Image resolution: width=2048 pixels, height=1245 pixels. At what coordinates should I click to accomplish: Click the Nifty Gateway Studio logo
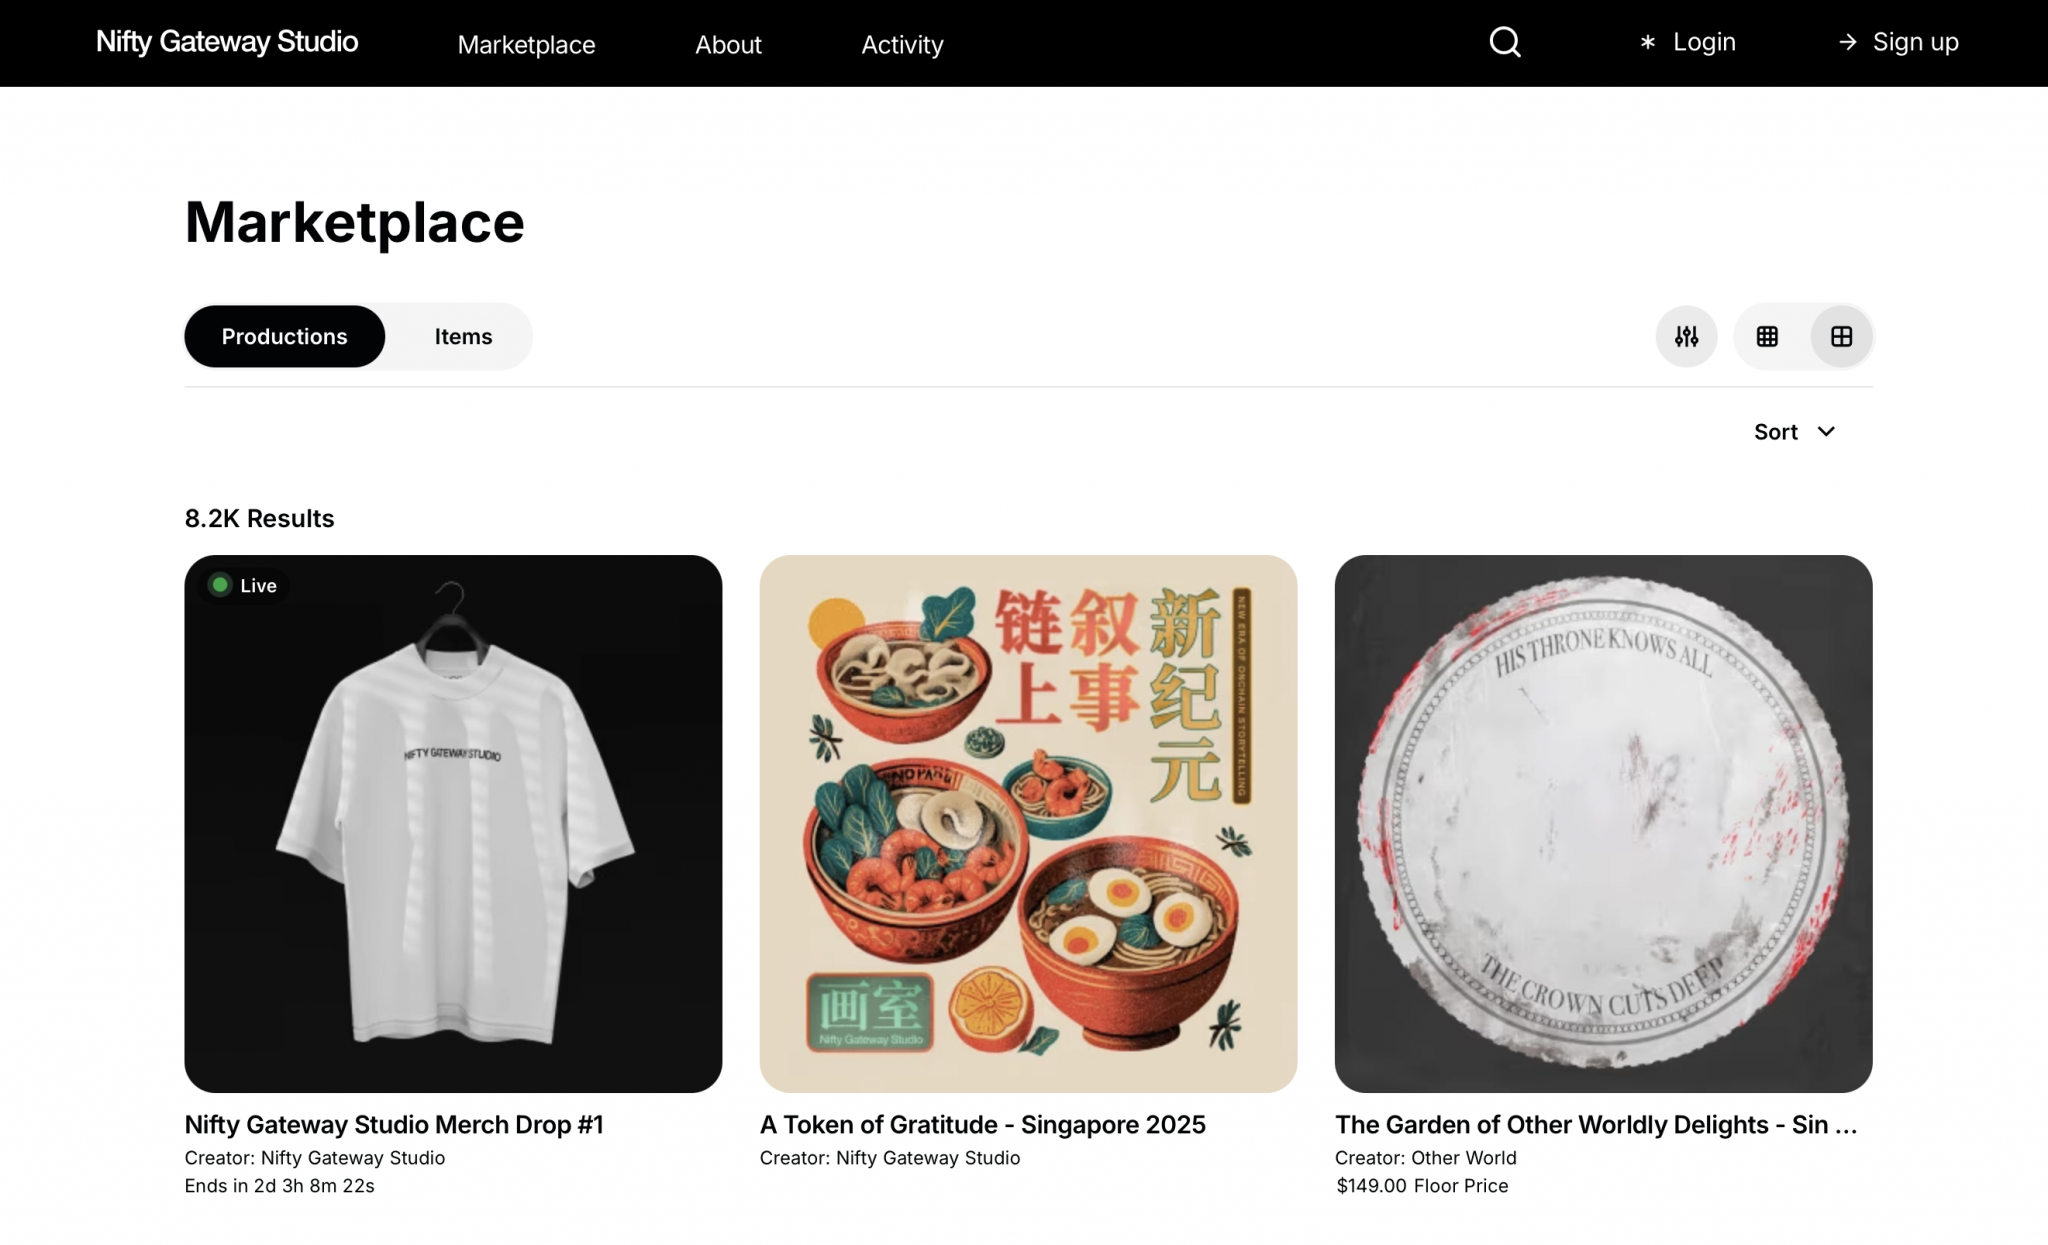pyautogui.click(x=227, y=42)
